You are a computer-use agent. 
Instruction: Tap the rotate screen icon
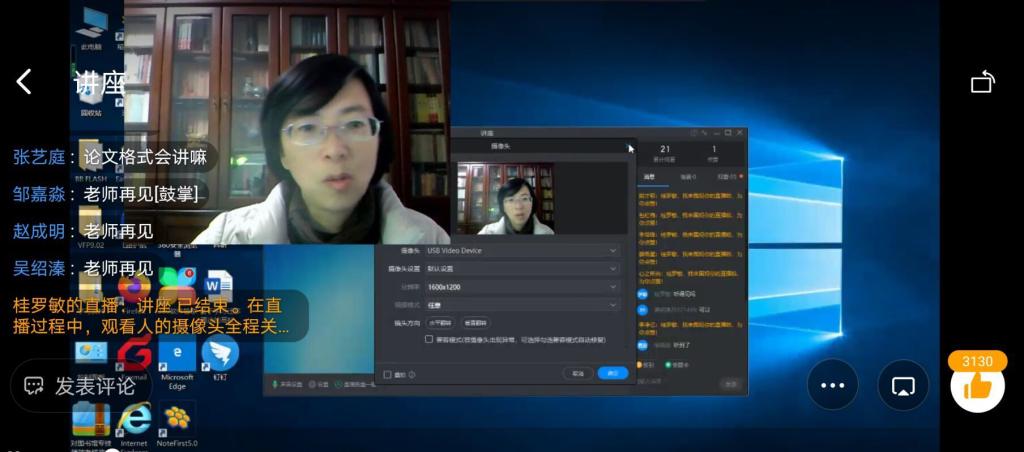[x=982, y=82]
